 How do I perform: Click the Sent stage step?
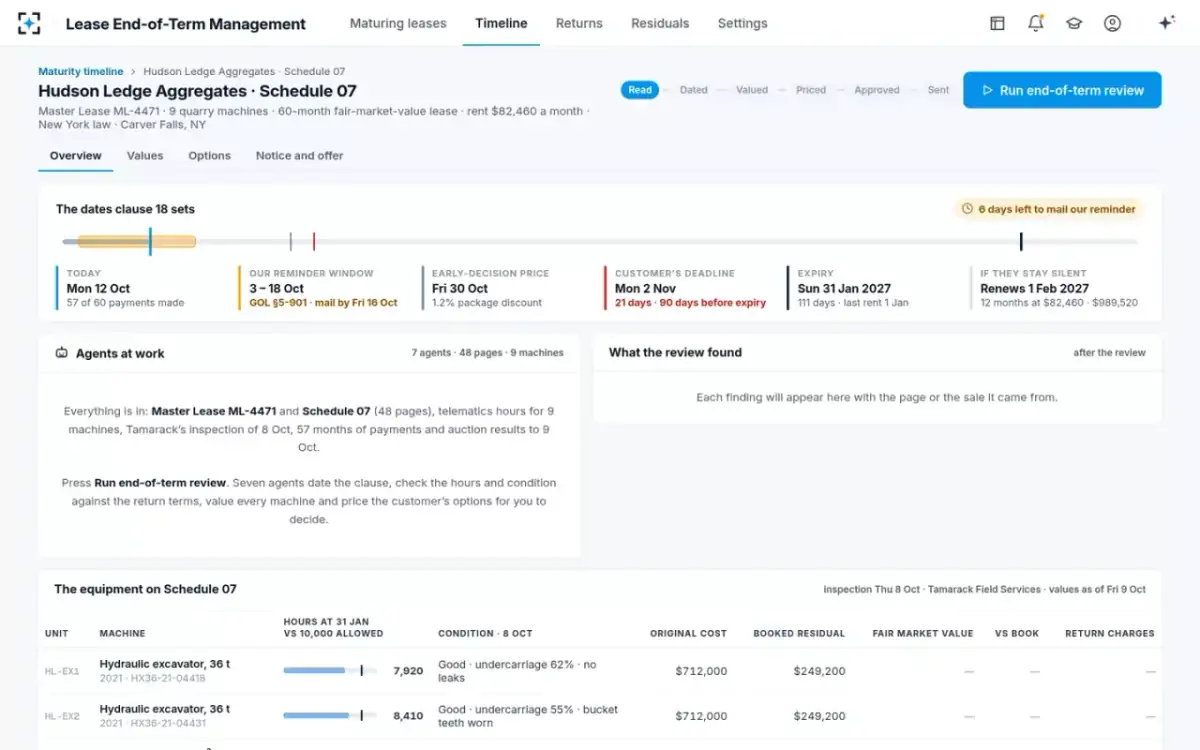[x=938, y=90]
